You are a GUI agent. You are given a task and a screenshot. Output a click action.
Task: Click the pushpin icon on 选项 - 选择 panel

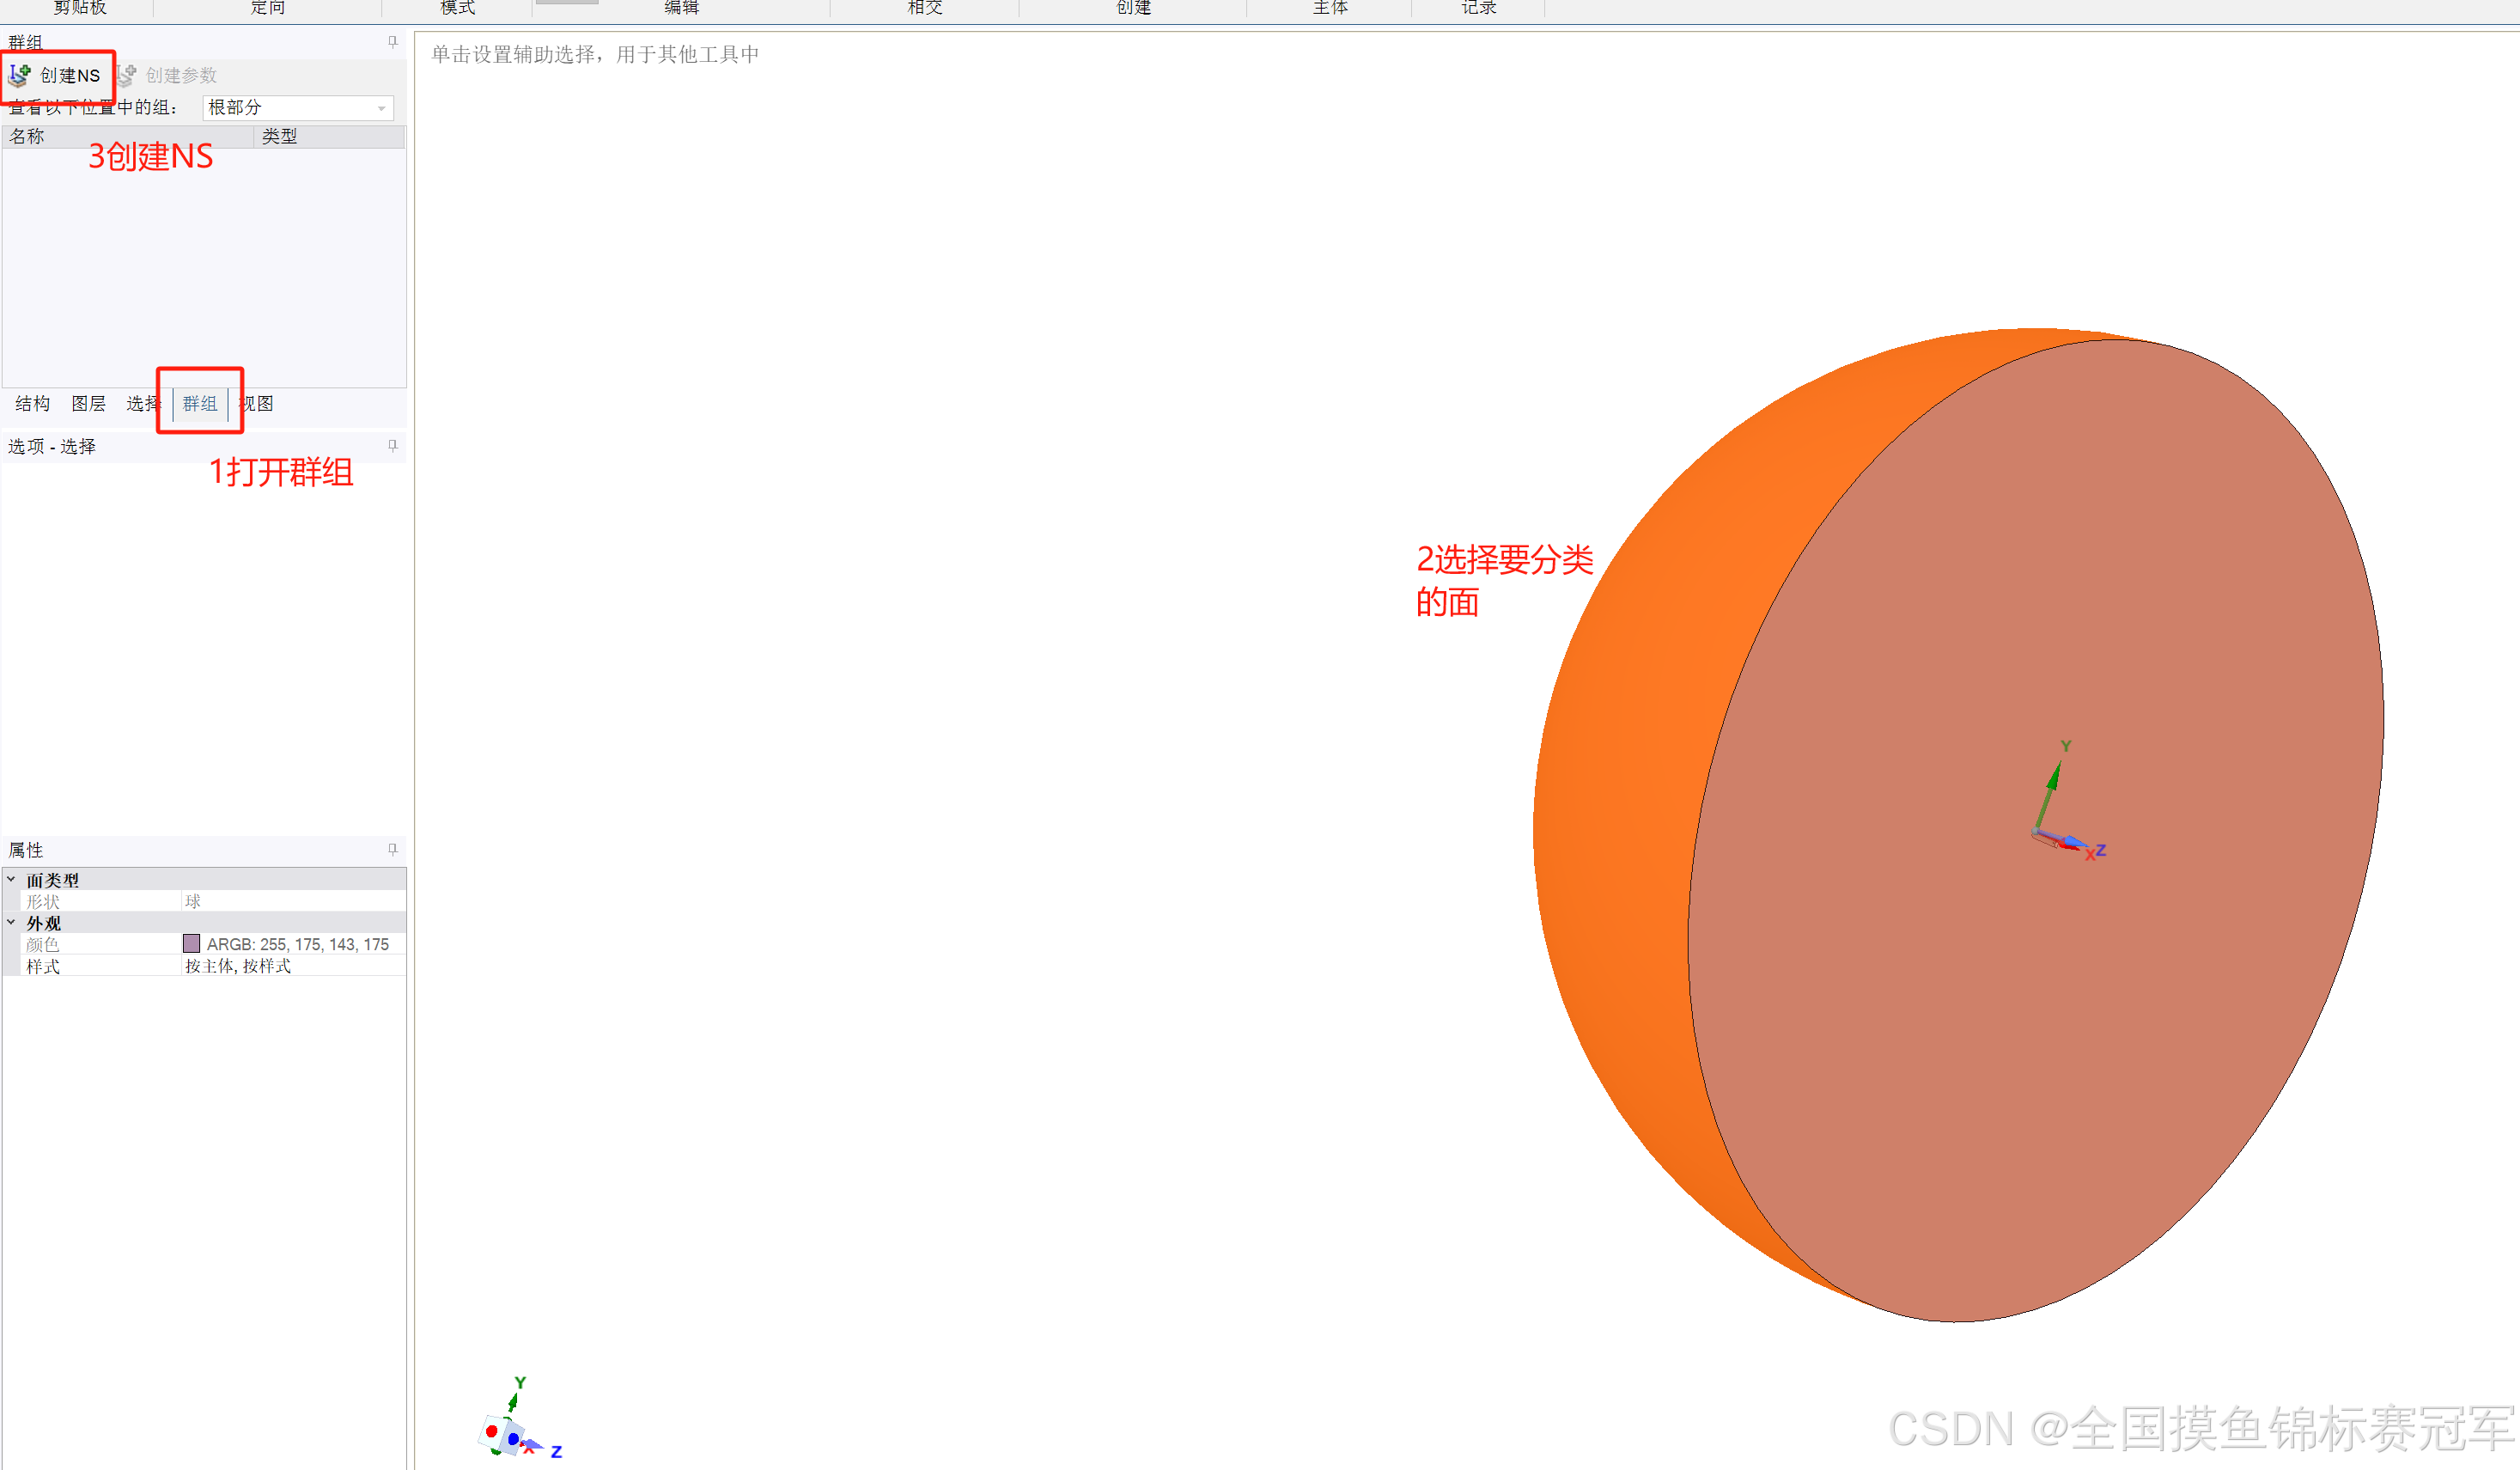392,446
